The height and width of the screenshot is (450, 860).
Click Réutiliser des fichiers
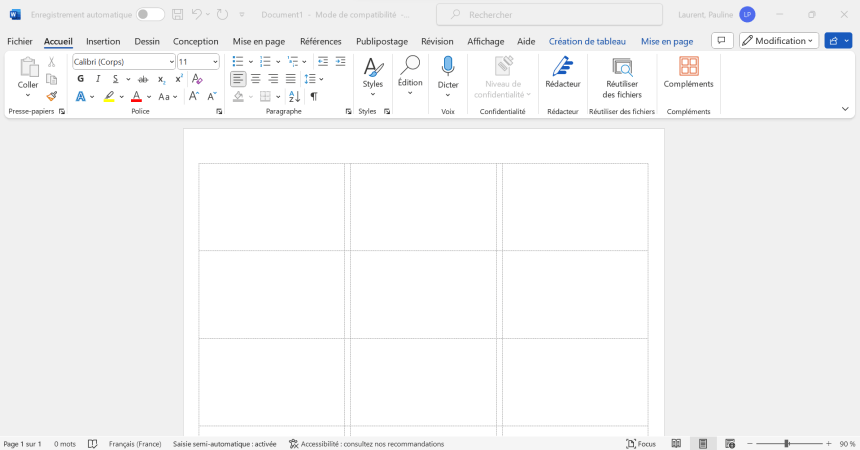[622, 77]
